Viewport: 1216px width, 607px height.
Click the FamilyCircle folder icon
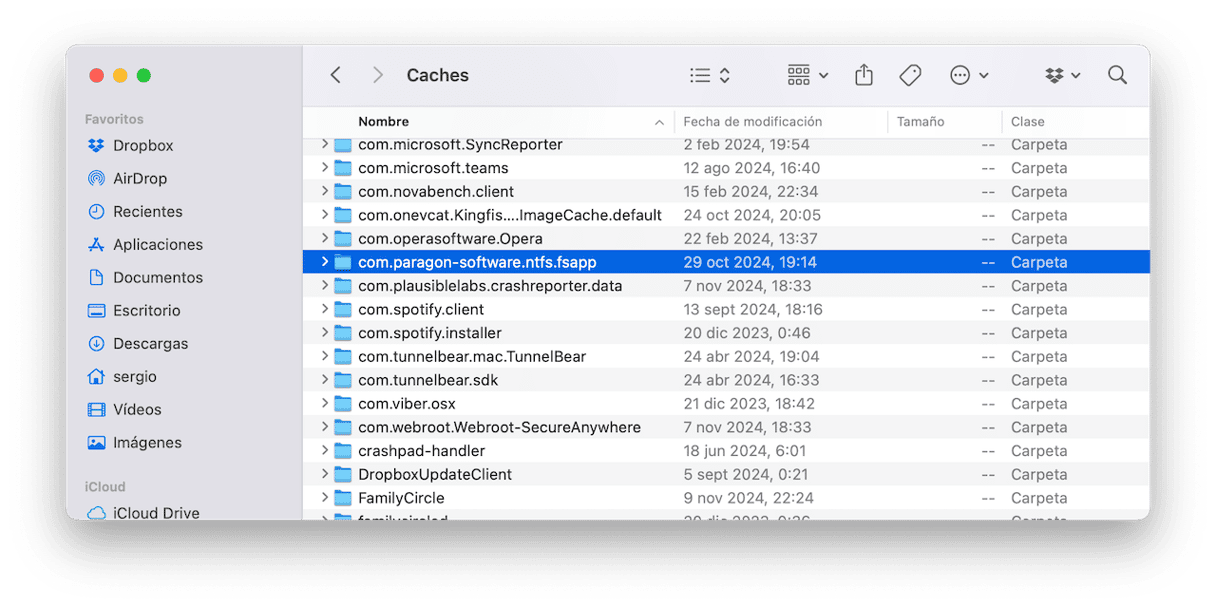pyautogui.click(x=343, y=498)
